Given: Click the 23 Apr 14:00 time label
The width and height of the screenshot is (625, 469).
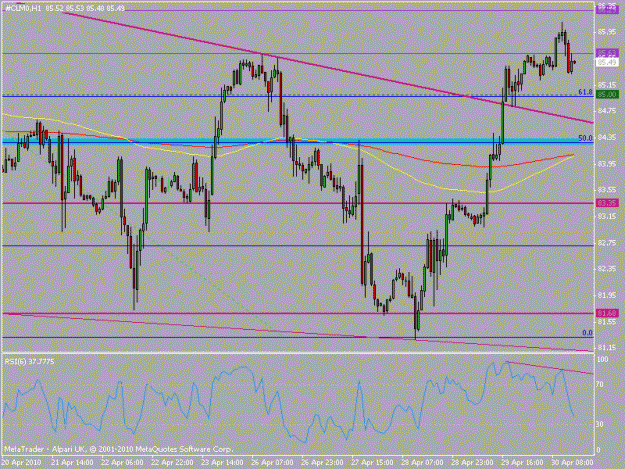Looking at the screenshot, I should [x=222, y=462].
